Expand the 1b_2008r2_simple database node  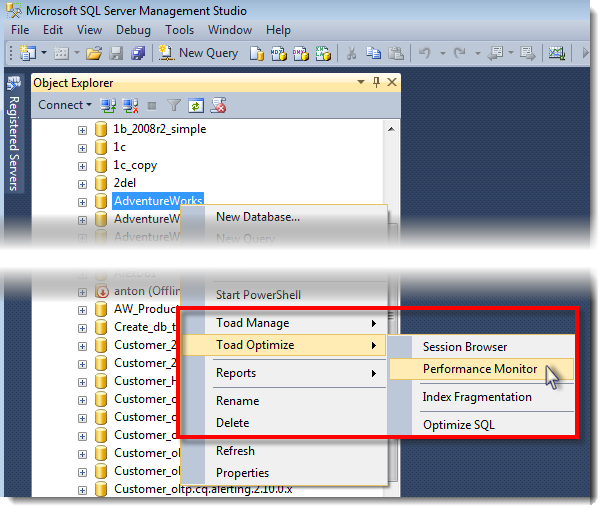point(82,130)
